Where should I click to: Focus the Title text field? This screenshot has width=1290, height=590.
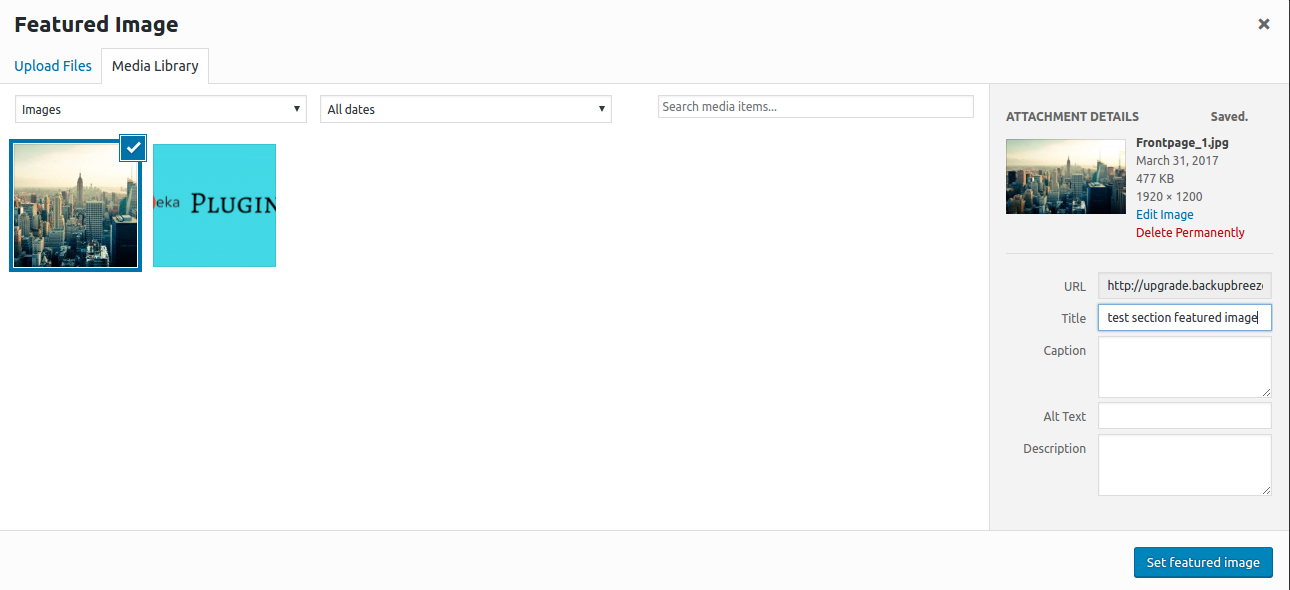[1185, 318]
